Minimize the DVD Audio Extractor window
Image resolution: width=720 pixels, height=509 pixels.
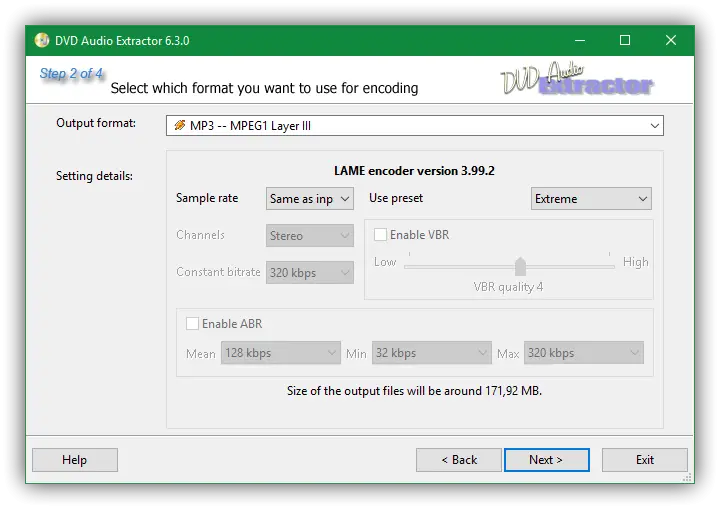[x=580, y=40]
